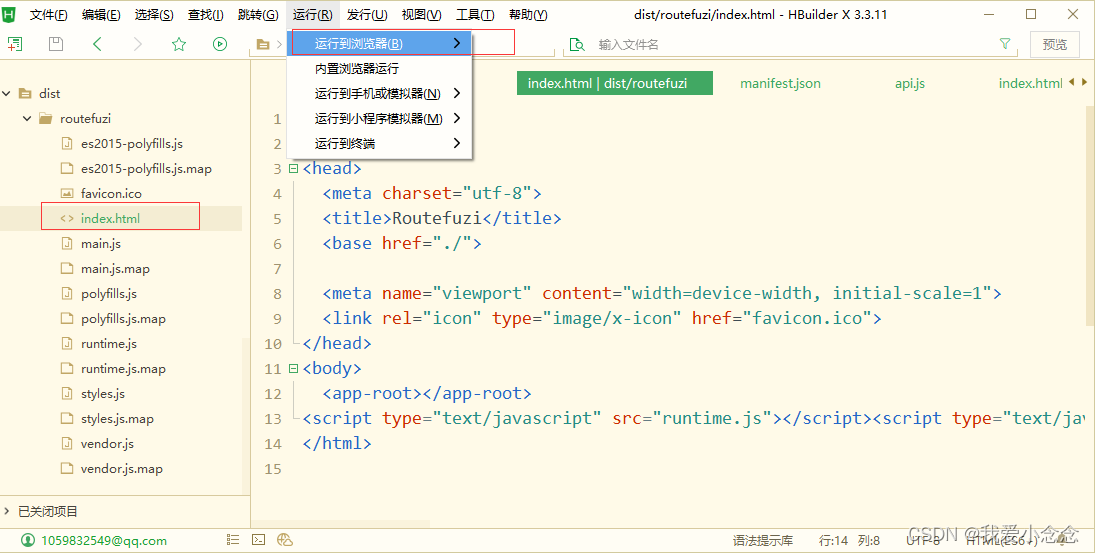The image size is (1095, 553).
Task: Click 语法提示库 in status bar
Action: click(763, 540)
